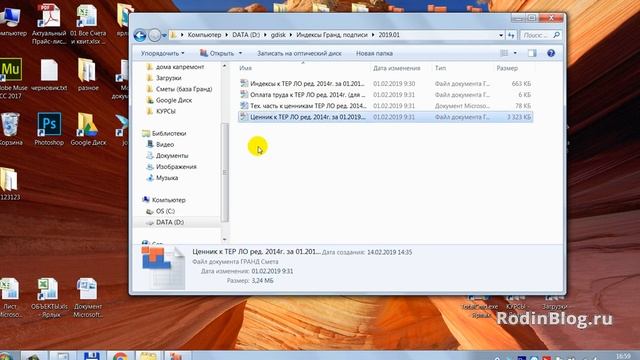
Task: Click the search magnifier icon
Action: pos(556,36)
